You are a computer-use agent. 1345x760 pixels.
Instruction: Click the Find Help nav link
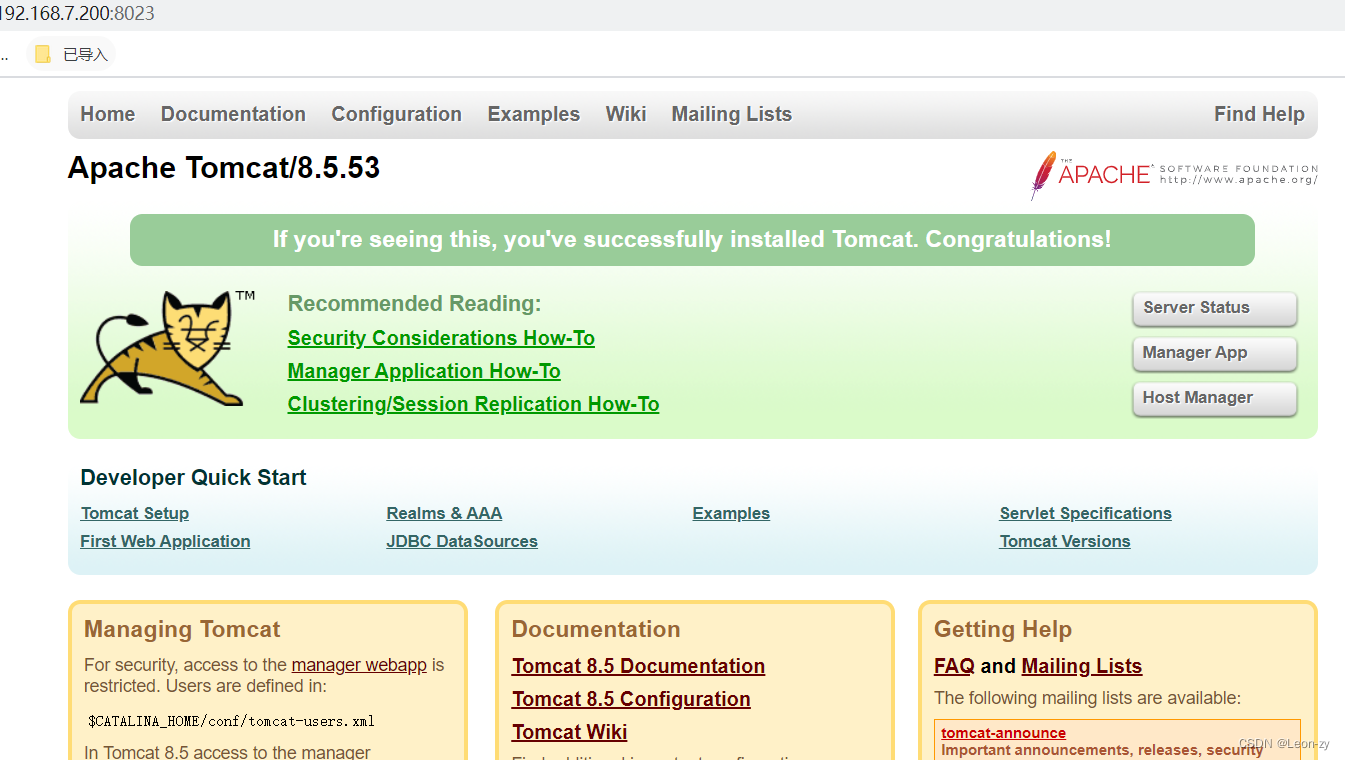(1259, 114)
